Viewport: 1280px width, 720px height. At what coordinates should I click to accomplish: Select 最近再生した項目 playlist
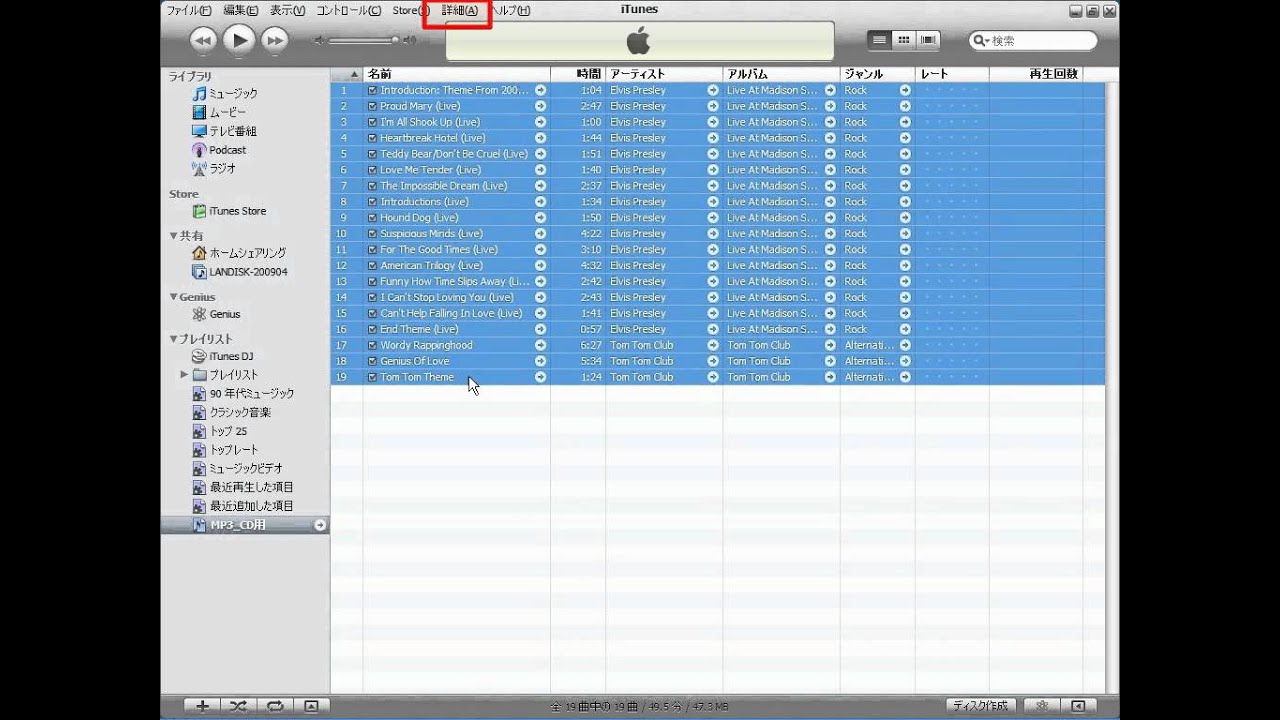click(x=243, y=487)
